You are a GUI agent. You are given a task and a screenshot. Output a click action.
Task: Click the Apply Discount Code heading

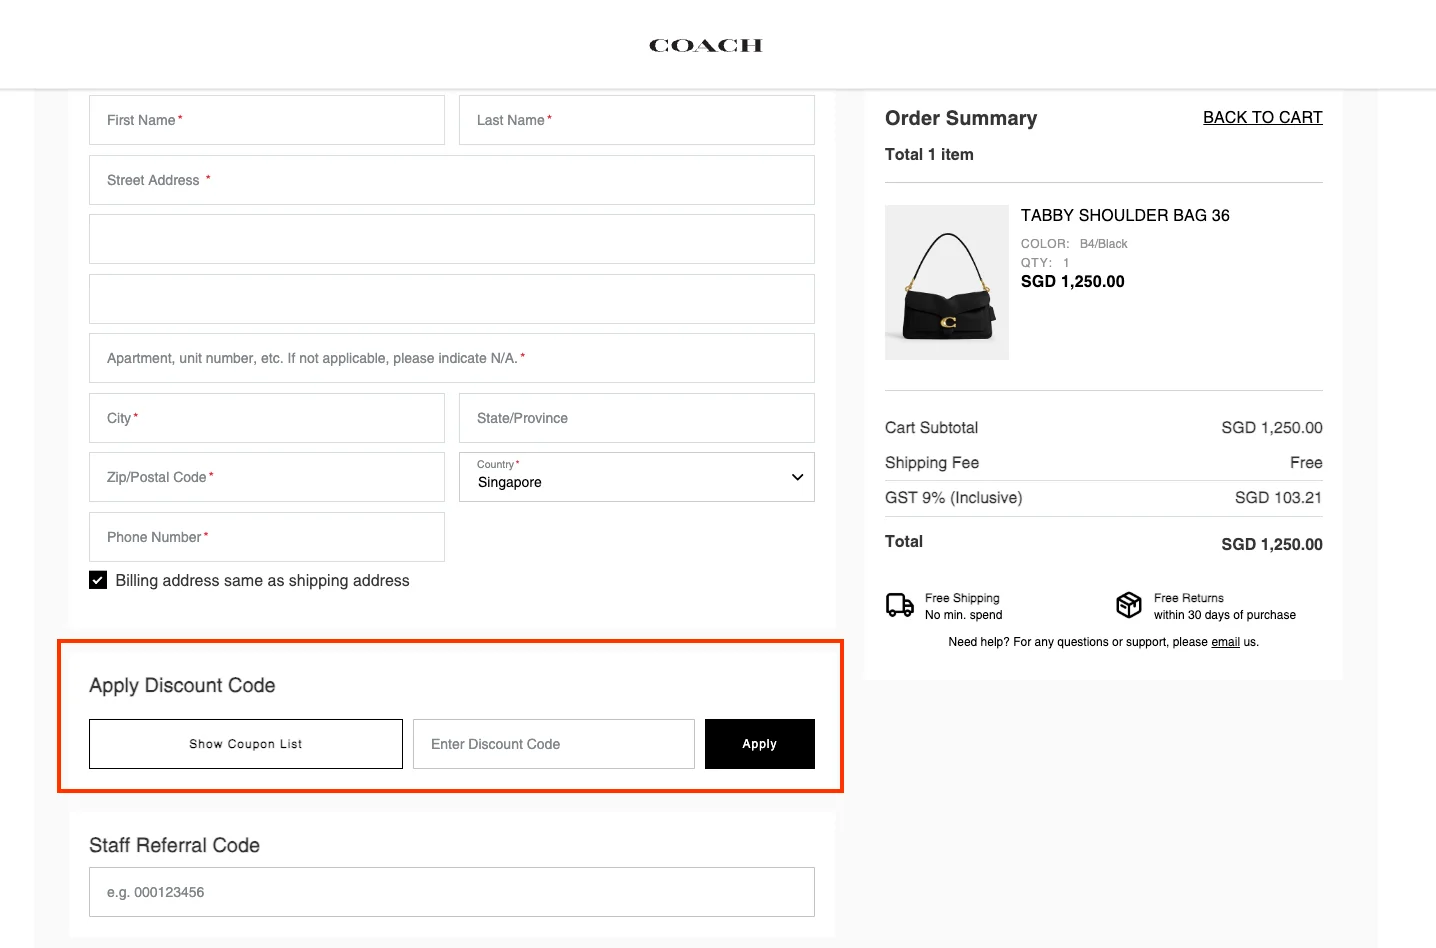tap(182, 686)
